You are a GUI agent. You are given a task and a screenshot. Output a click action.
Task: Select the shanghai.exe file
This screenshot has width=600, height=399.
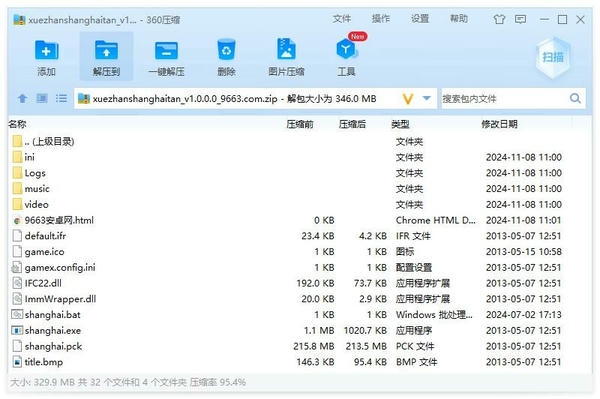300,331
